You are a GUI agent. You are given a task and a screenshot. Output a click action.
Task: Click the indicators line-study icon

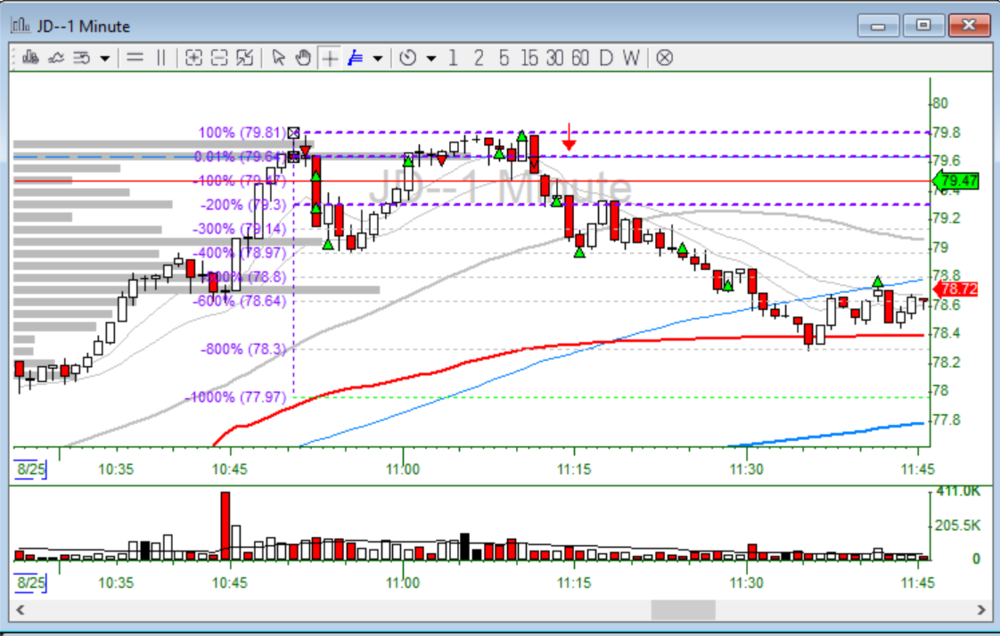[57, 58]
